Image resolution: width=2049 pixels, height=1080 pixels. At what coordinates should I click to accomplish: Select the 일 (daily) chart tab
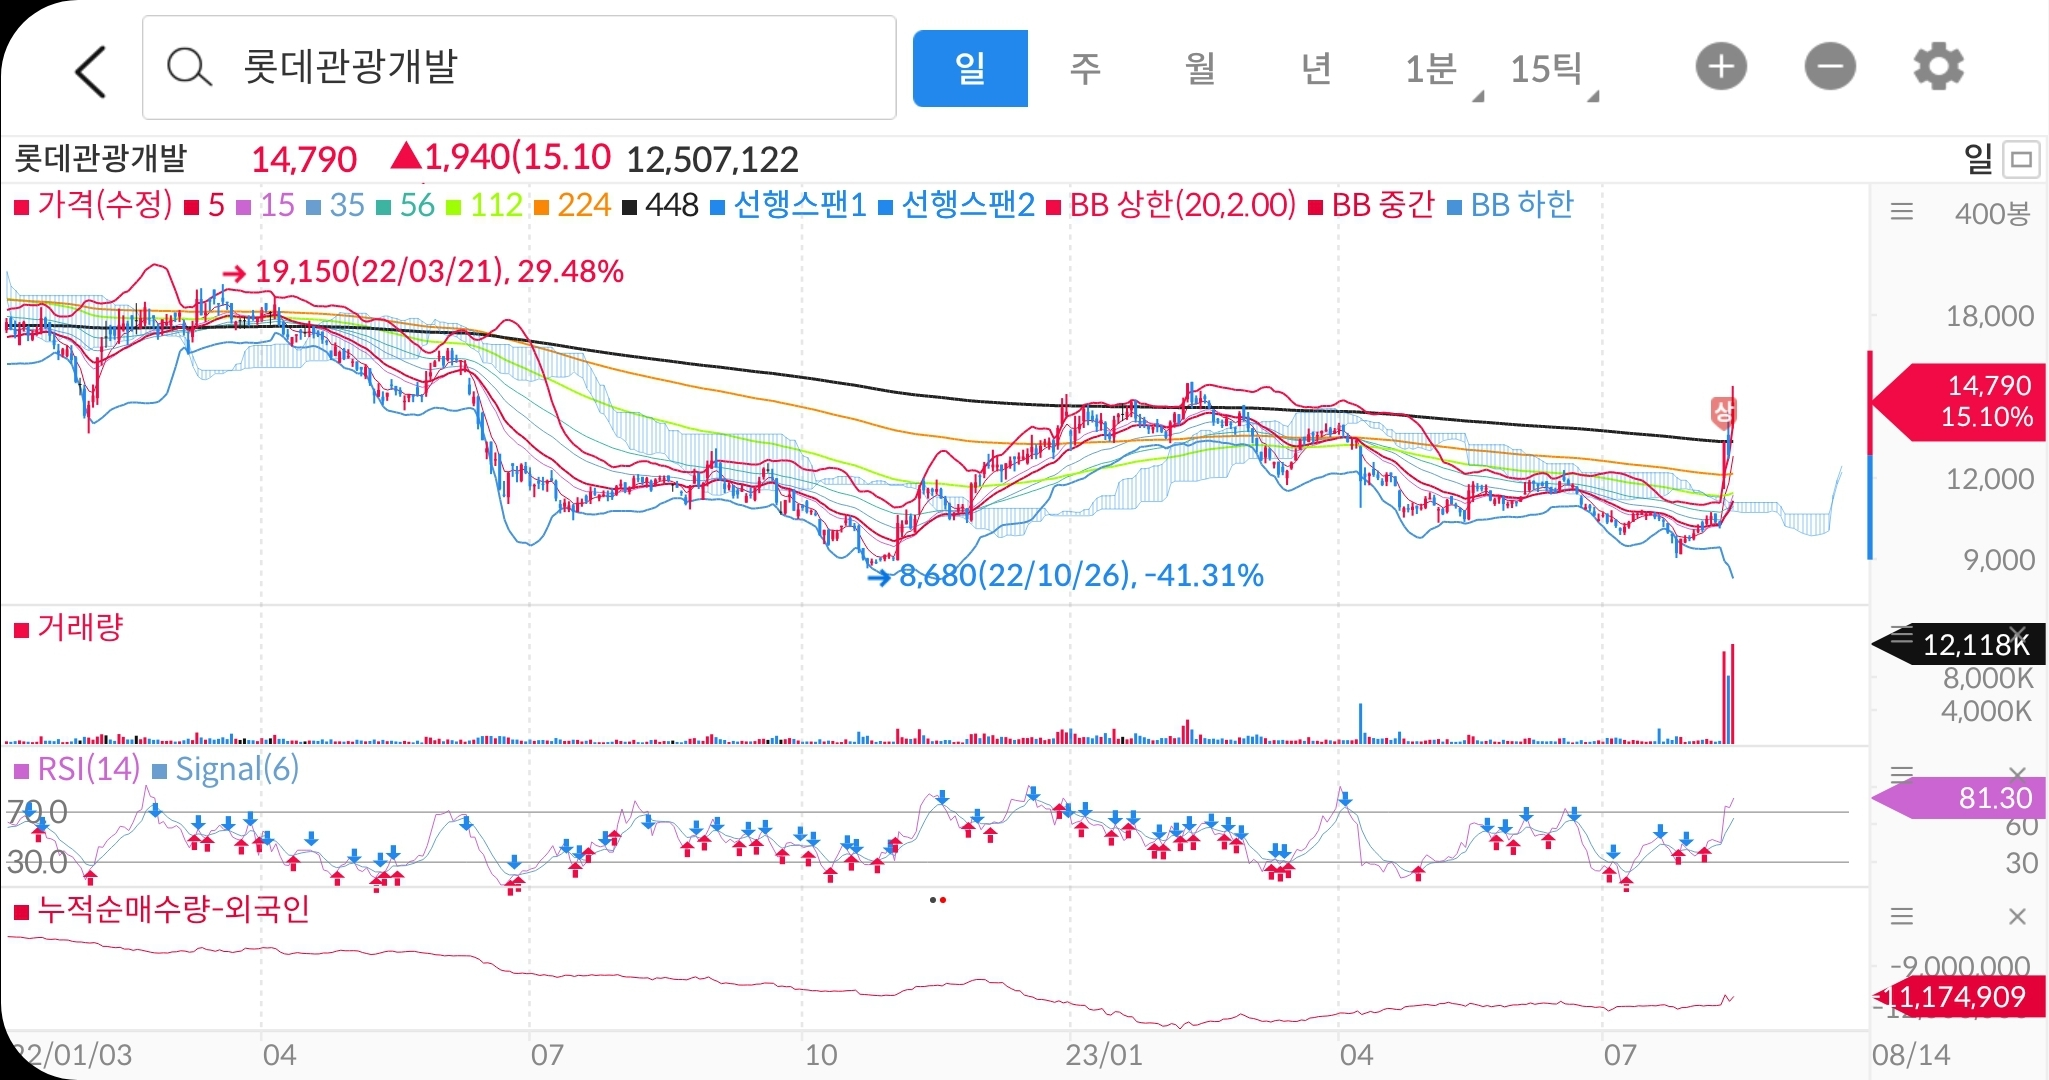click(970, 68)
